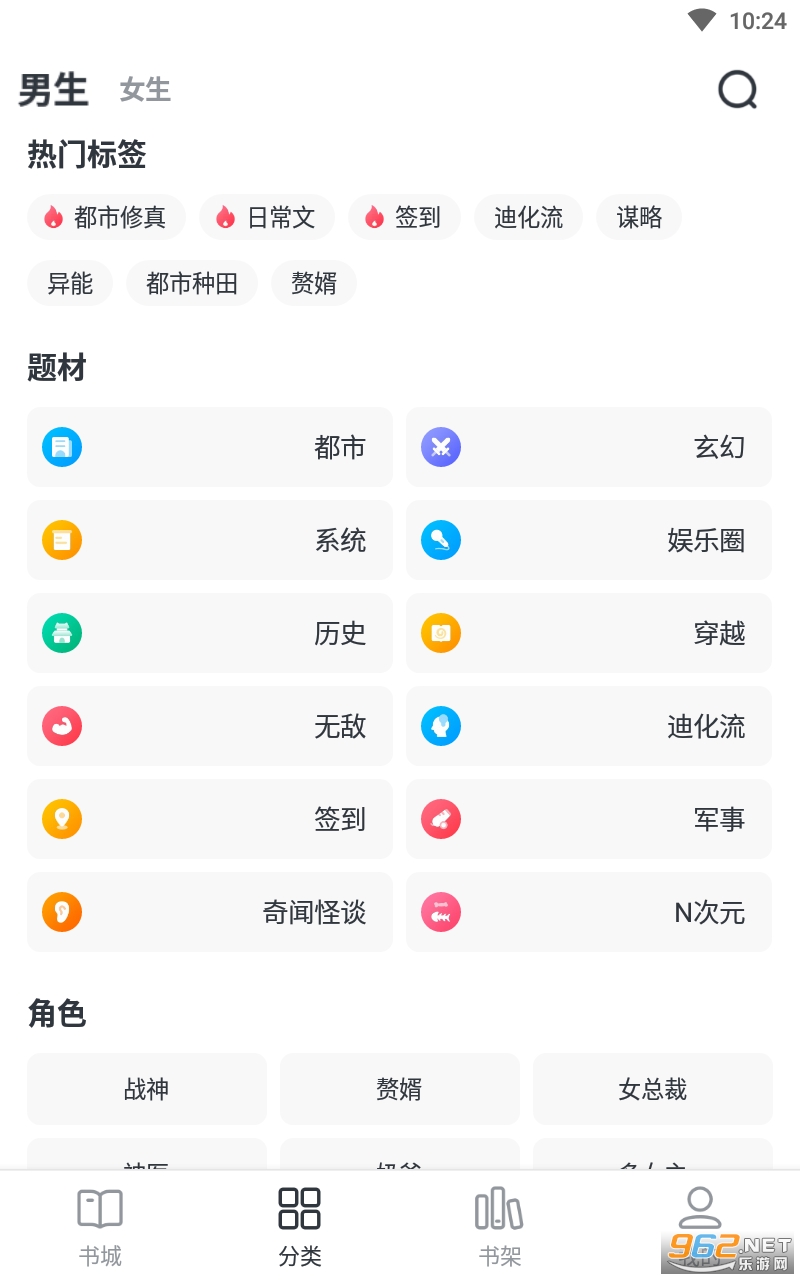800x1280 pixels.
Task: Tap the 历史 building icon
Action: pos(62,633)
